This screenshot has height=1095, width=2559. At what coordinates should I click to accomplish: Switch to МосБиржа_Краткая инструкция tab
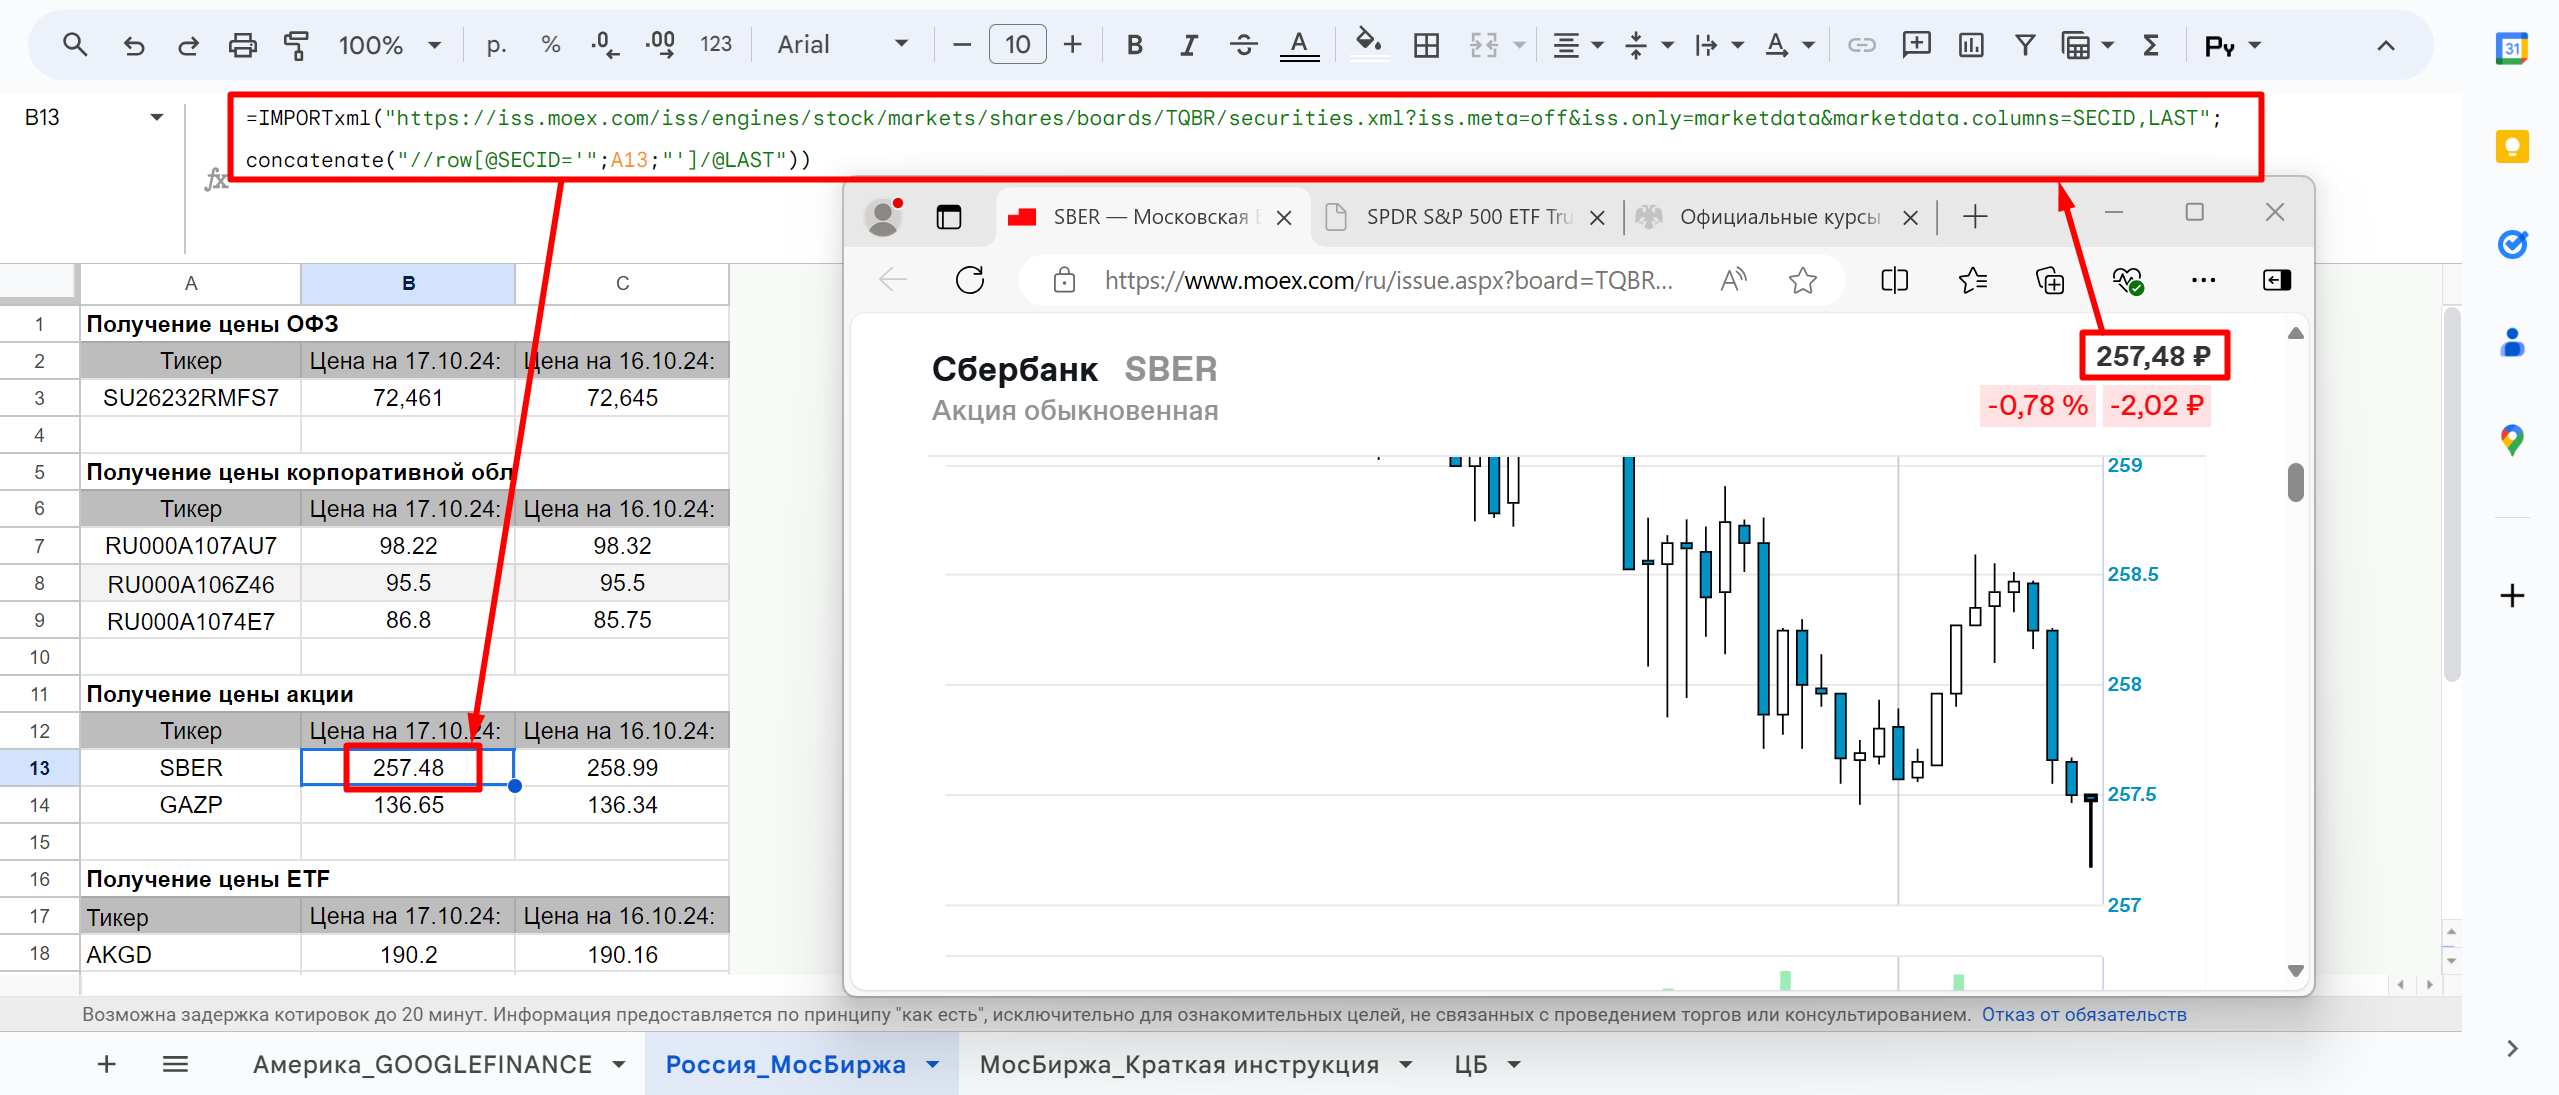1179,1064
